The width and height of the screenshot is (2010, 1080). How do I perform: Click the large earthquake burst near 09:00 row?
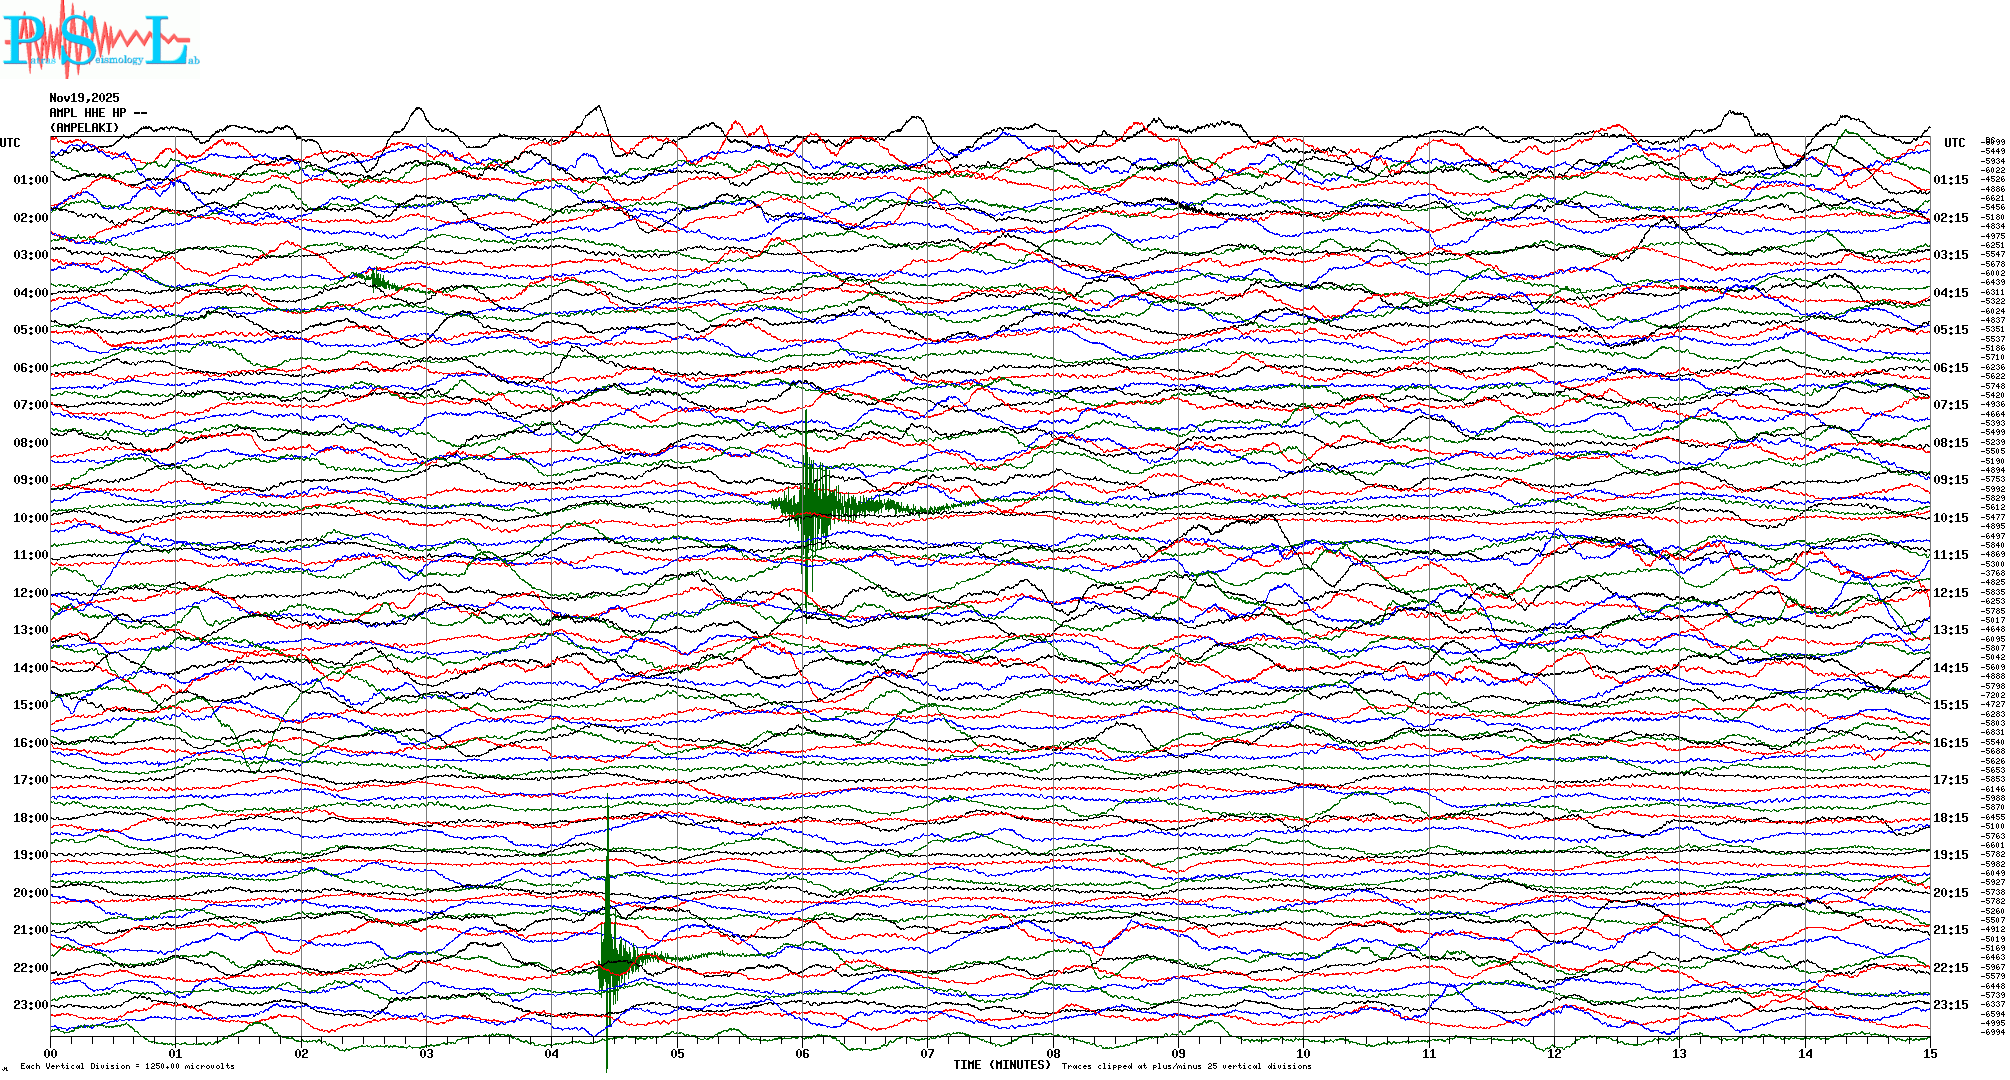pyautogui.click(x=812, y=503)
